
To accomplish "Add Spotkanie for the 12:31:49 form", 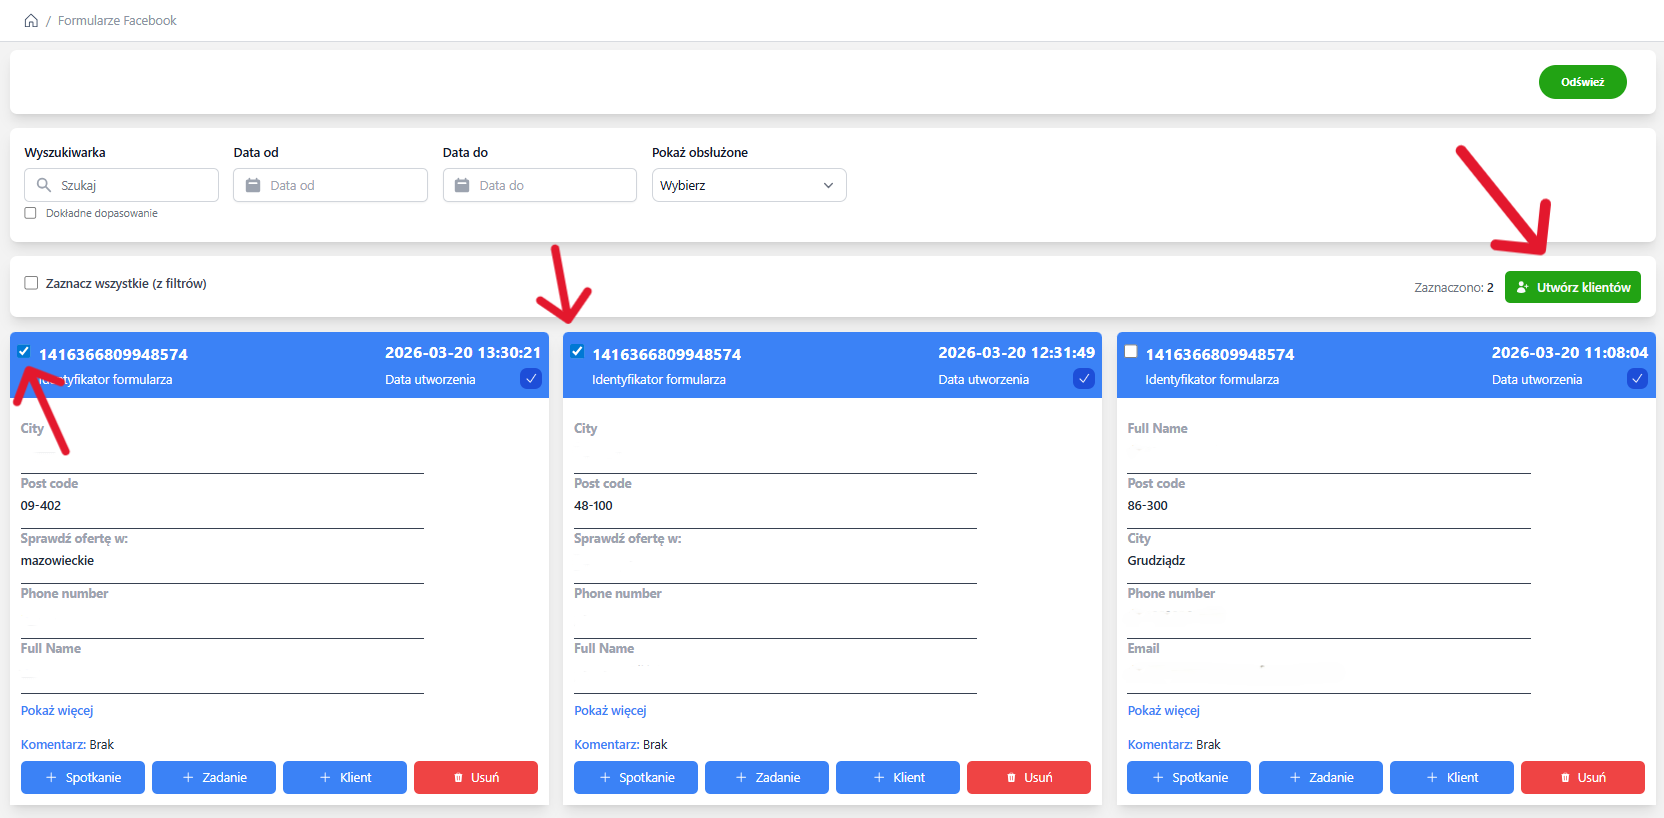I will click(x=636, y=777).
